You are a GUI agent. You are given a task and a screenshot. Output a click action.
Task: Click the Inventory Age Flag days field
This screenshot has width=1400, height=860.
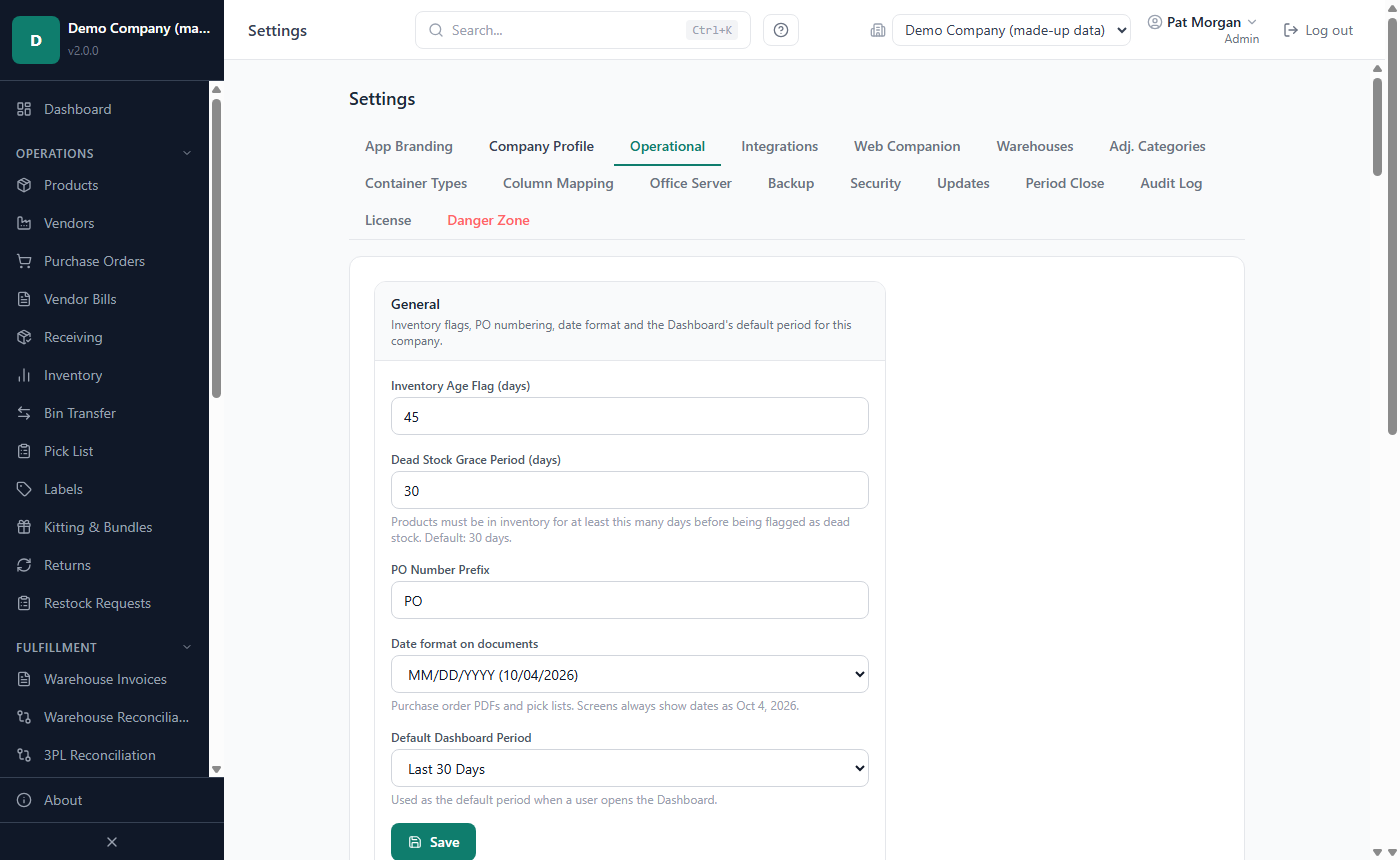[630, 416]
